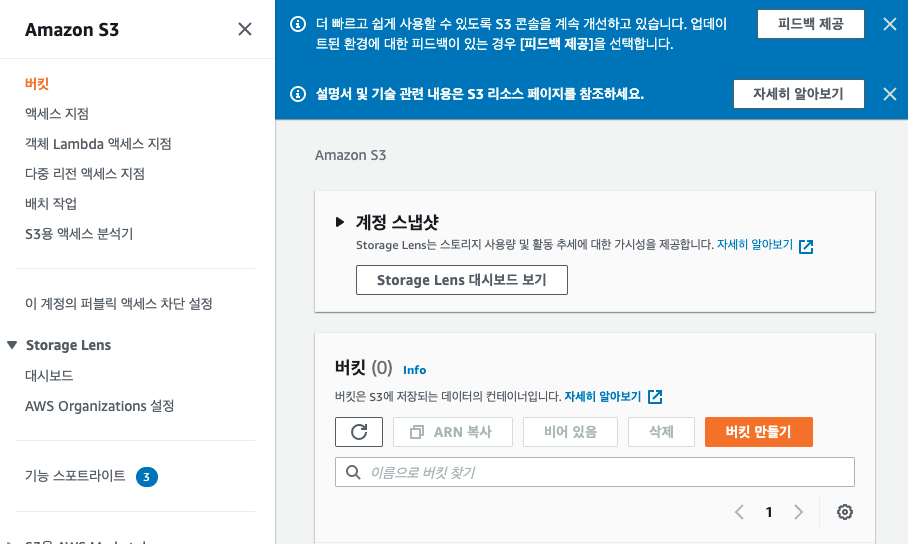The width and height of the screenshot is (908, 544).
Task: Go to next page of buckets
Action: tap(799, 512)
